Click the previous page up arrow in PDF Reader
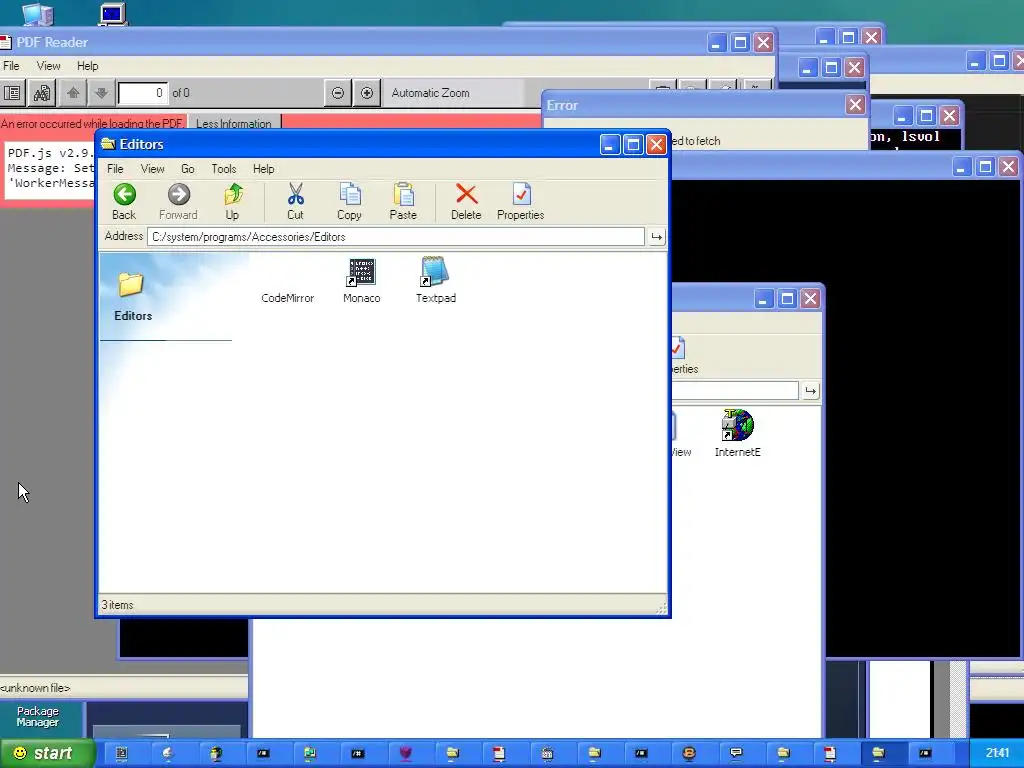Viewport: 1024px width, 768px height. click(73, 93)
